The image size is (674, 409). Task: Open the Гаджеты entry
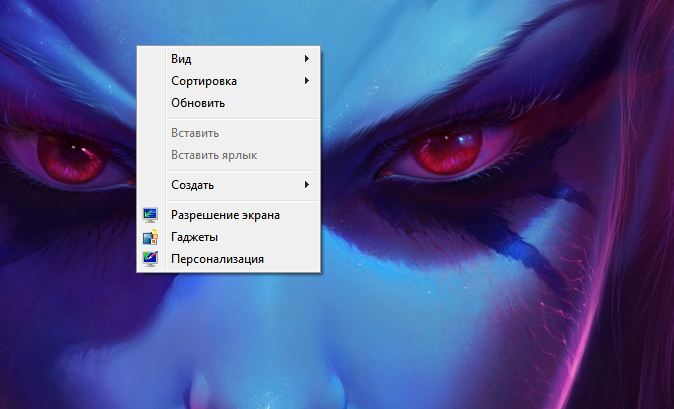point(228,237)
